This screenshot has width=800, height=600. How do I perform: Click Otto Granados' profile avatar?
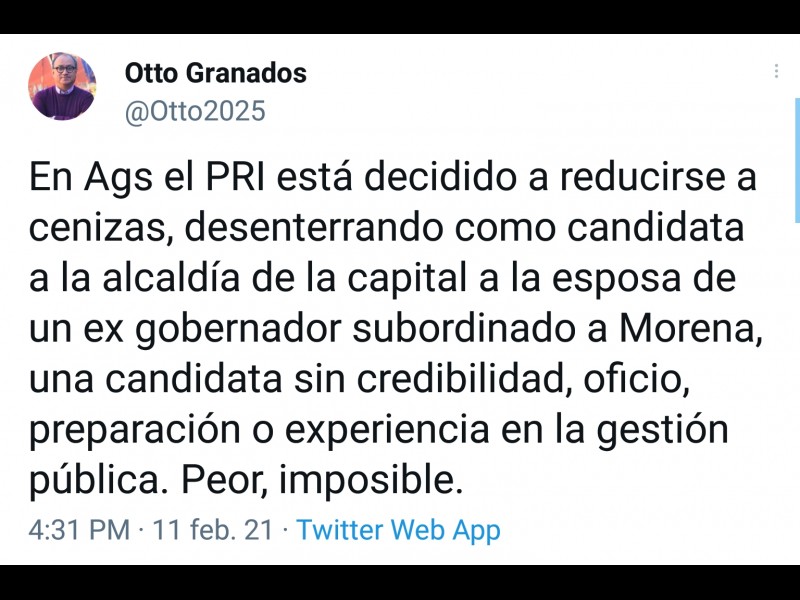(62, 87)
